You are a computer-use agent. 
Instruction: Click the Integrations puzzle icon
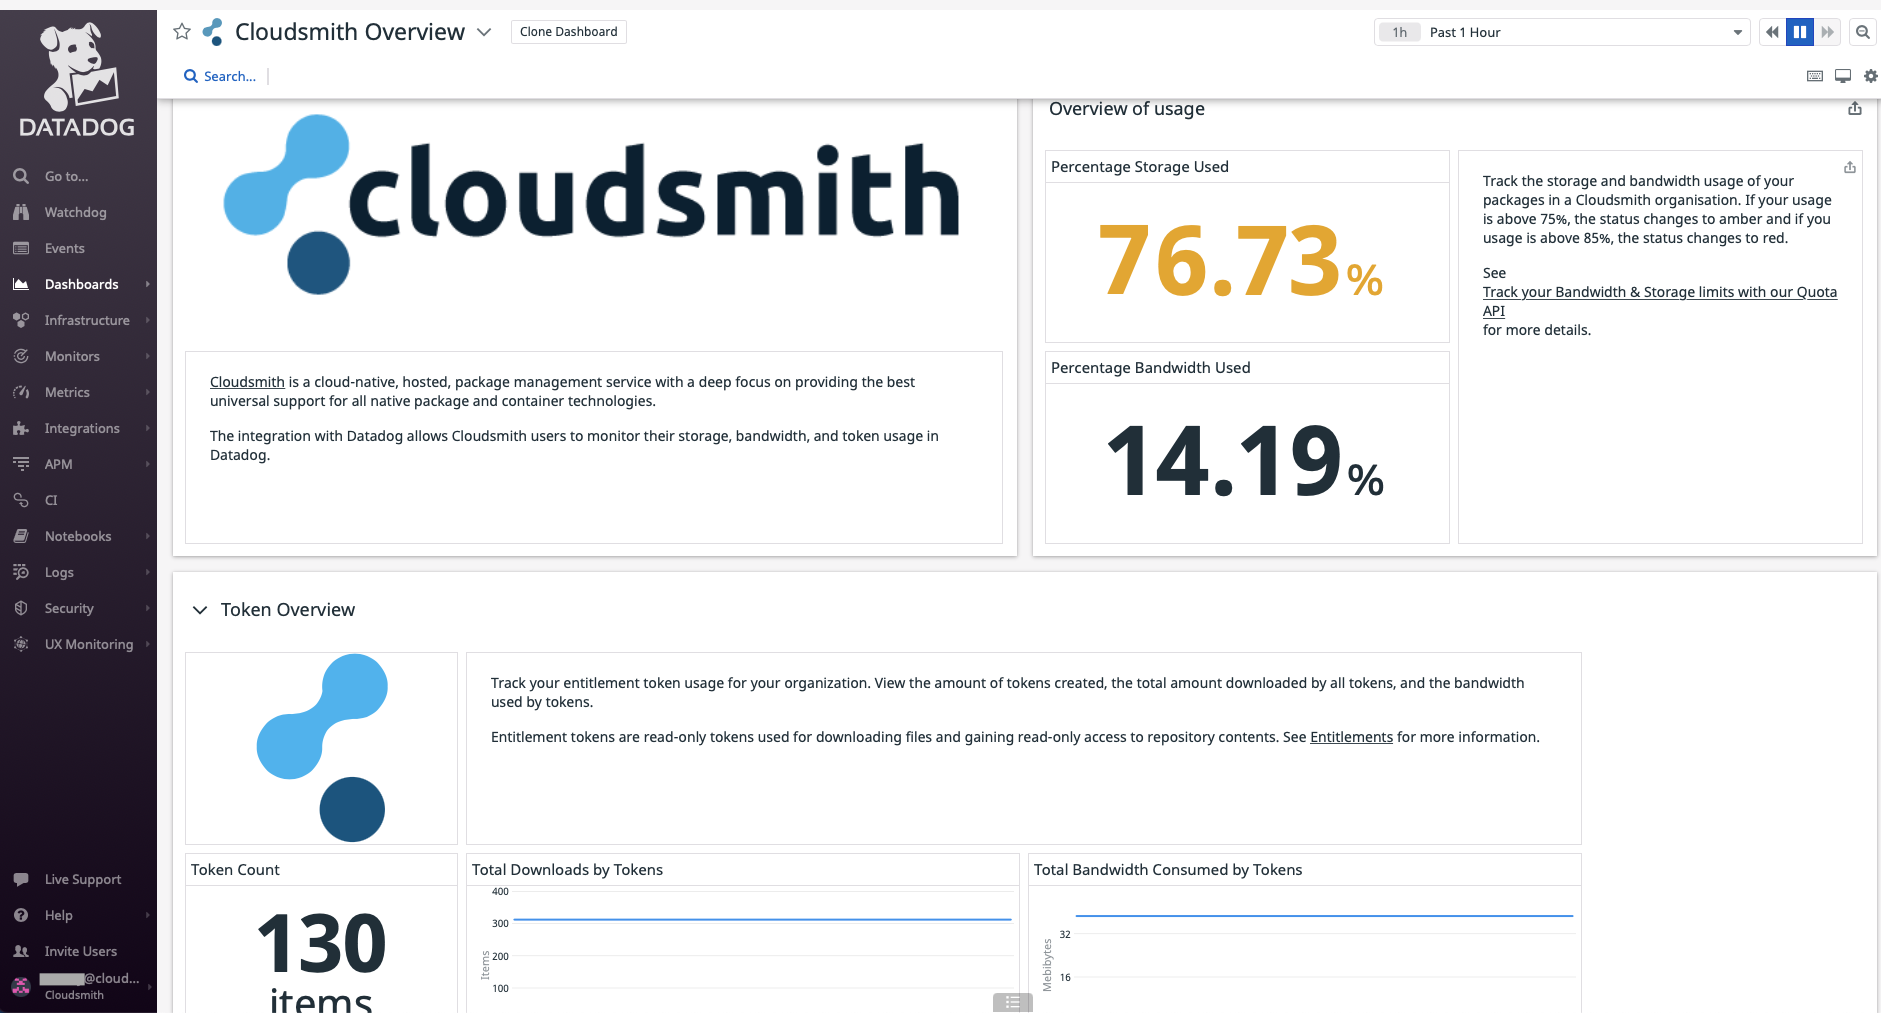coord(21,428)
